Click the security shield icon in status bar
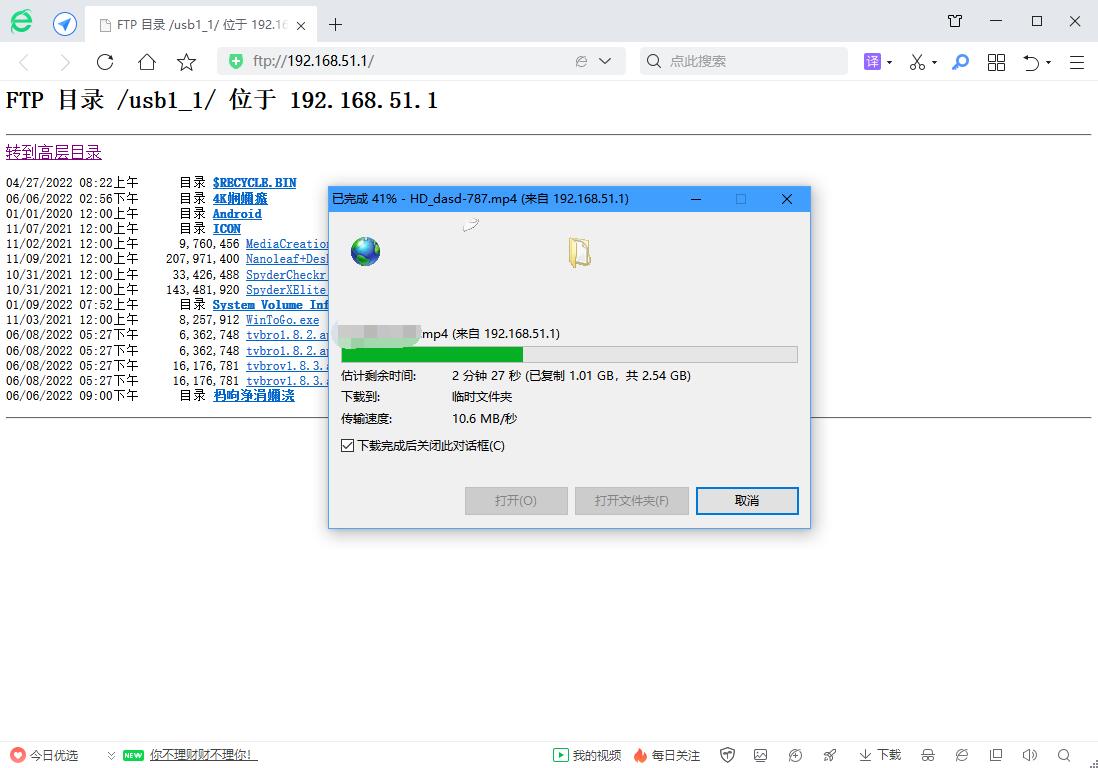Image resolution: width=1098 pixels, height=768 pixels. point(727,755)
